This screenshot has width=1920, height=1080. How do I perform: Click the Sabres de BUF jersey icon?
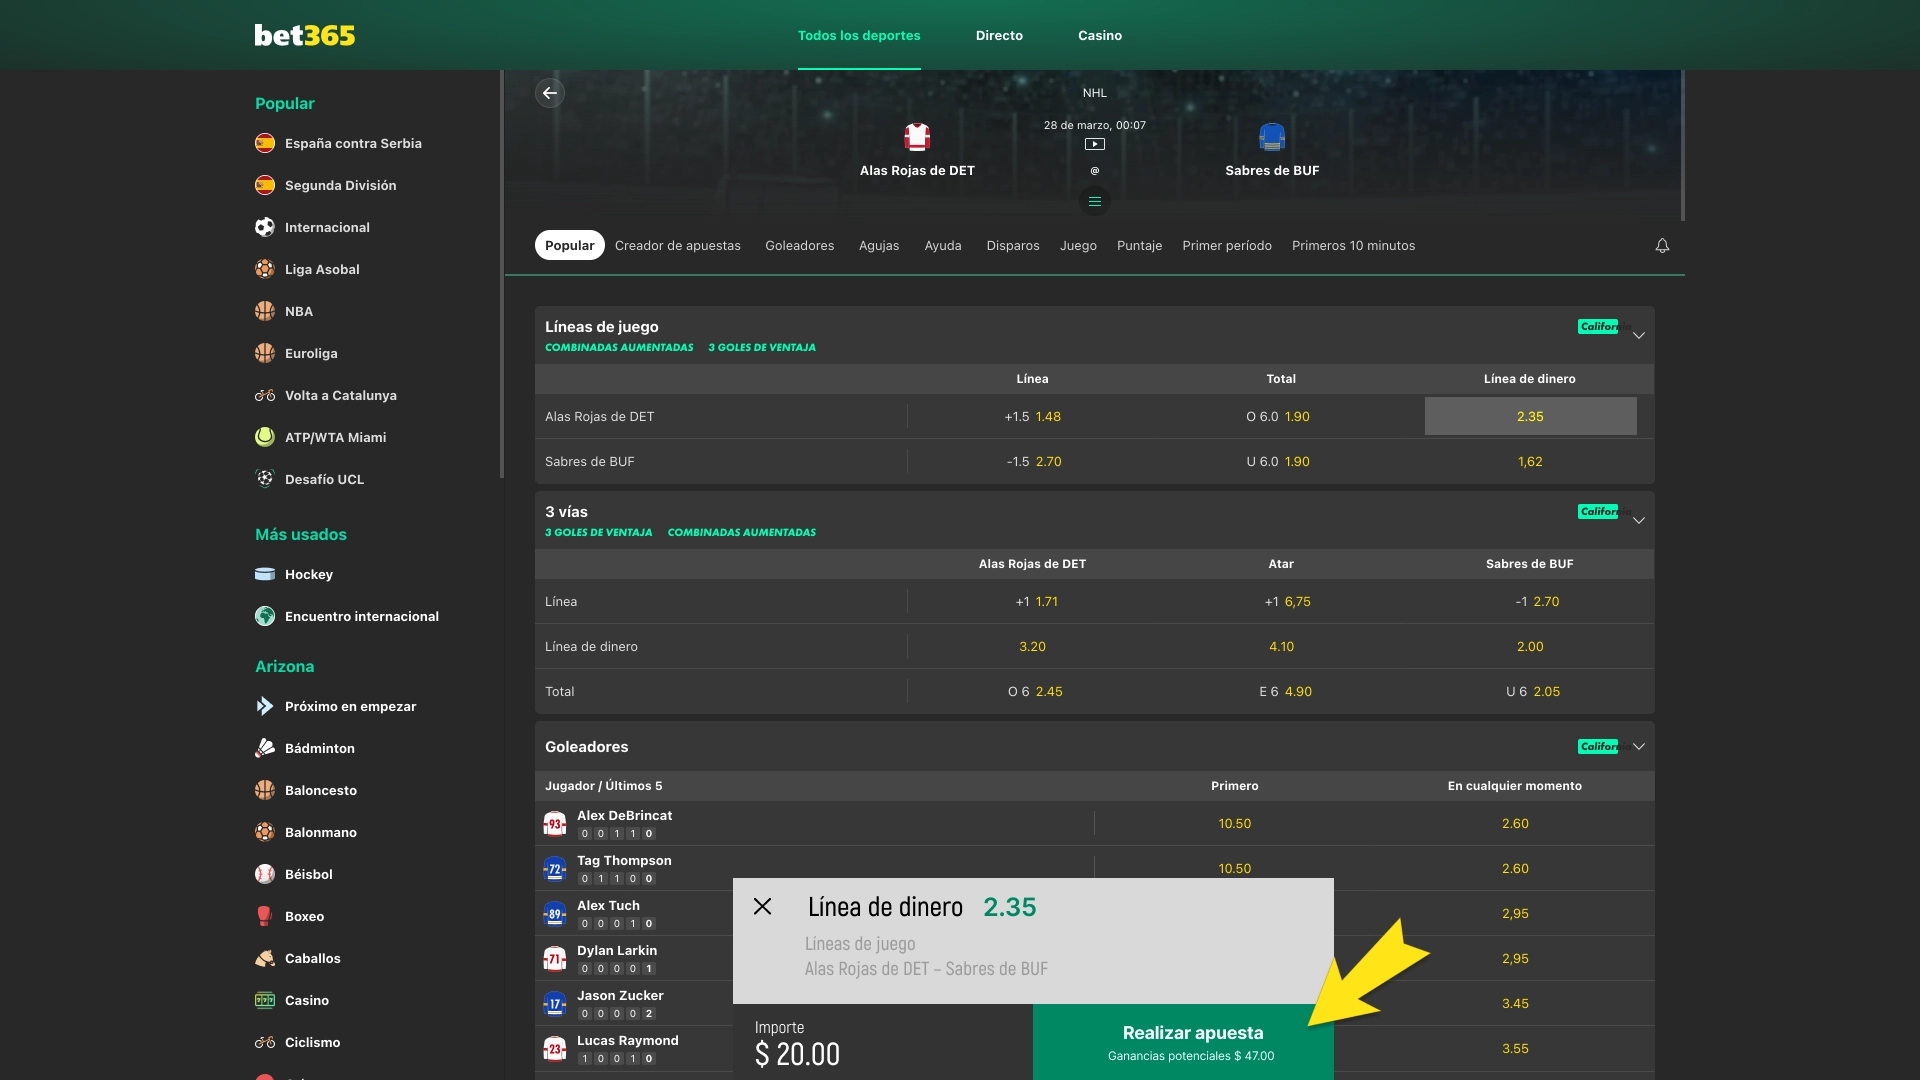click(1272, 137)
